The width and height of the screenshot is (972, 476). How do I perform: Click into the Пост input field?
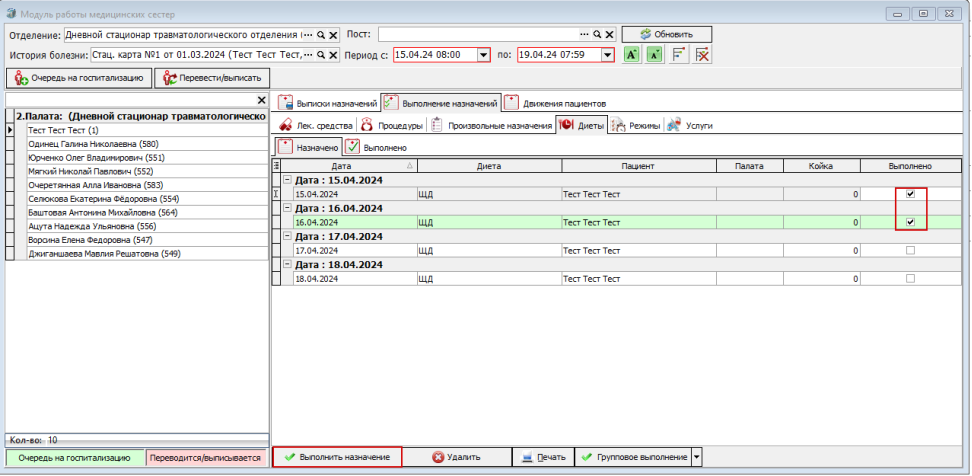[479, 35]
